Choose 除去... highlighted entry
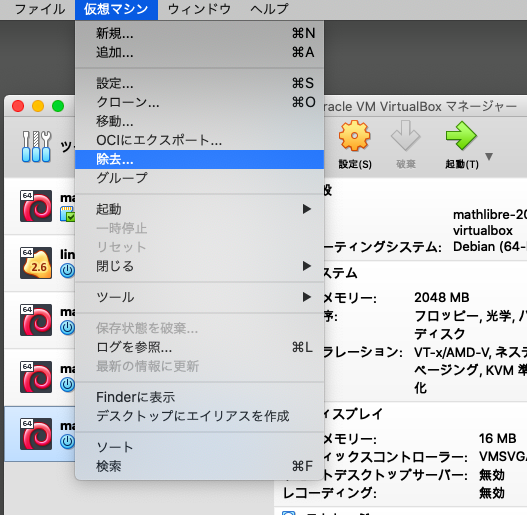This screenshot has width=527, height=515. (200, 159)
